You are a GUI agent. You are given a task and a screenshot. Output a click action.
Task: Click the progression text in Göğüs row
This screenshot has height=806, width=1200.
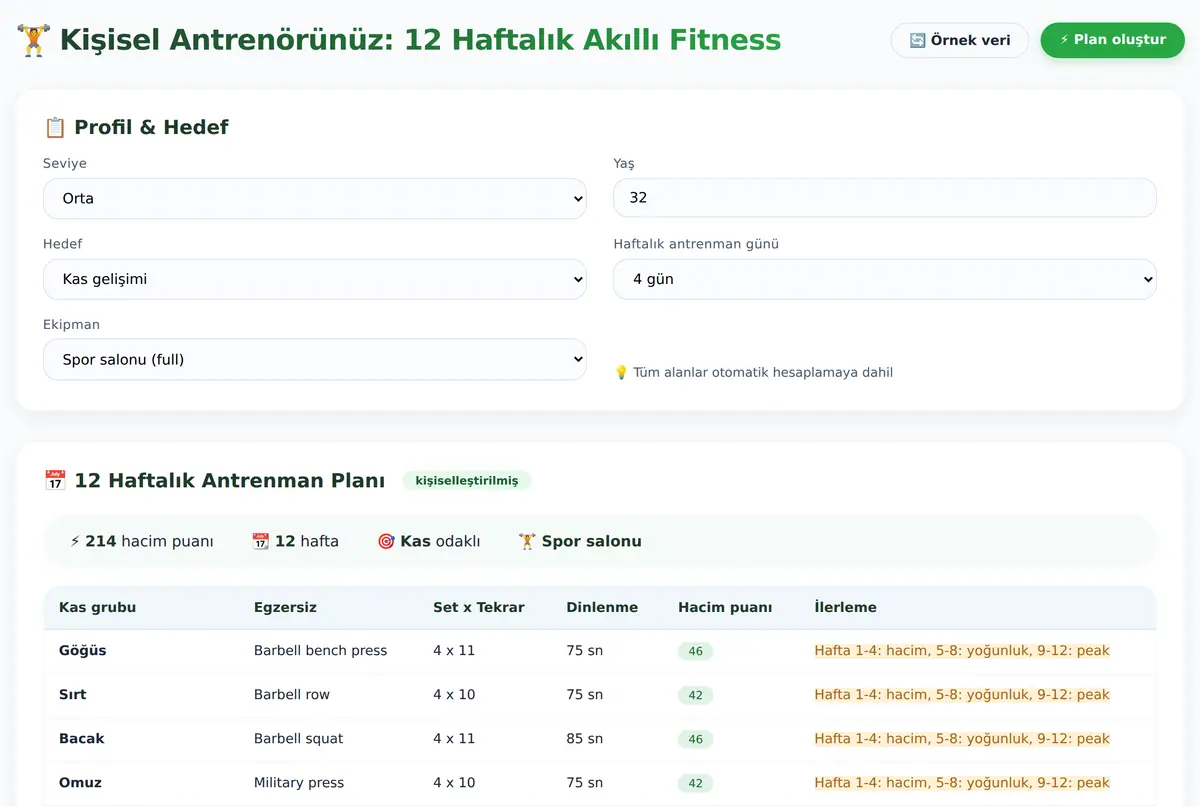click(962, 650)
